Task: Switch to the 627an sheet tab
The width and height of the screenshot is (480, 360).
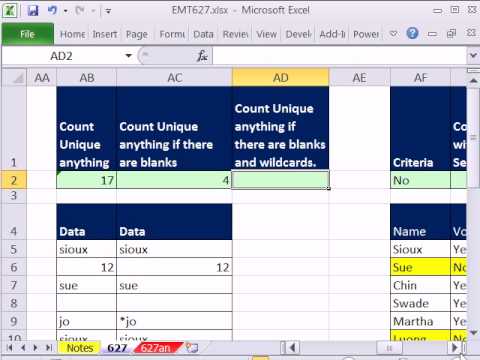Action: [156, 348]
